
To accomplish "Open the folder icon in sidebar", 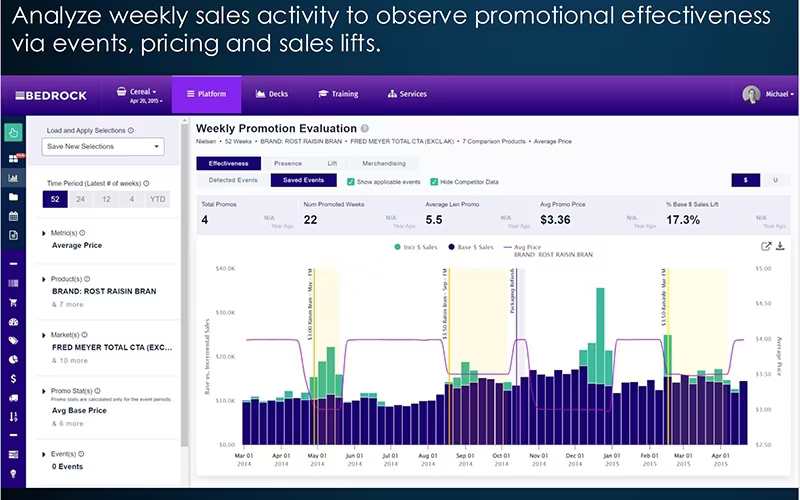I will 13,197.
